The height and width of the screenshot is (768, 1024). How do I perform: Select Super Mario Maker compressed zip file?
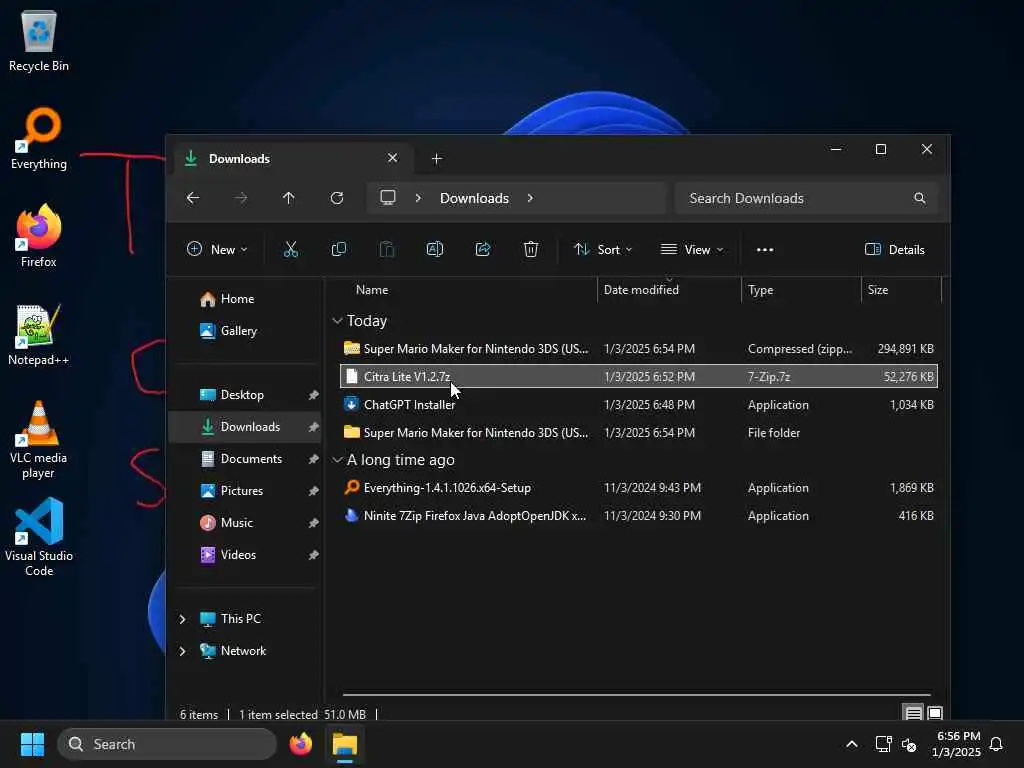coord(639,349)
